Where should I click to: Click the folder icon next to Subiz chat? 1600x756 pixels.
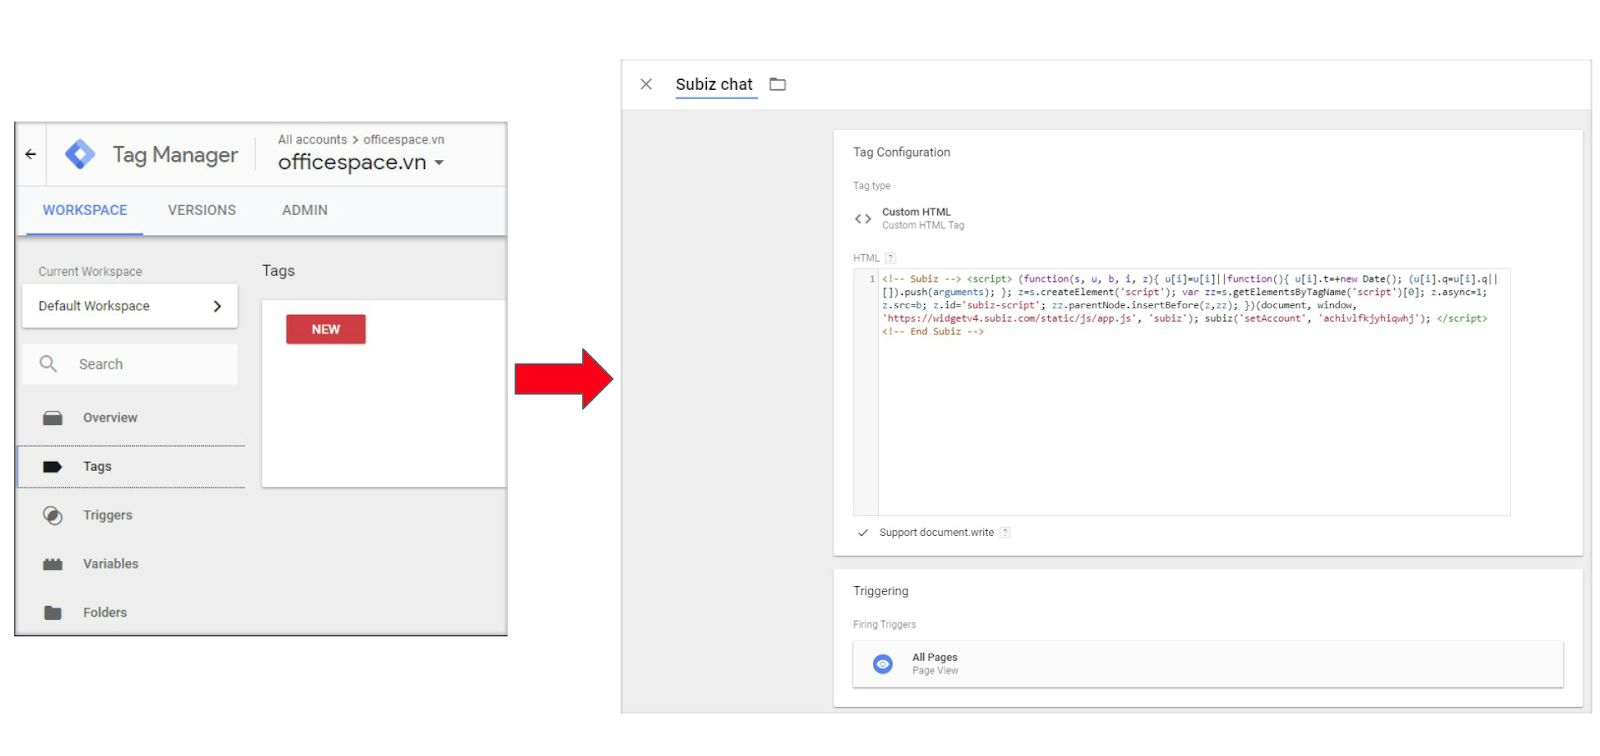pos(778,85)
